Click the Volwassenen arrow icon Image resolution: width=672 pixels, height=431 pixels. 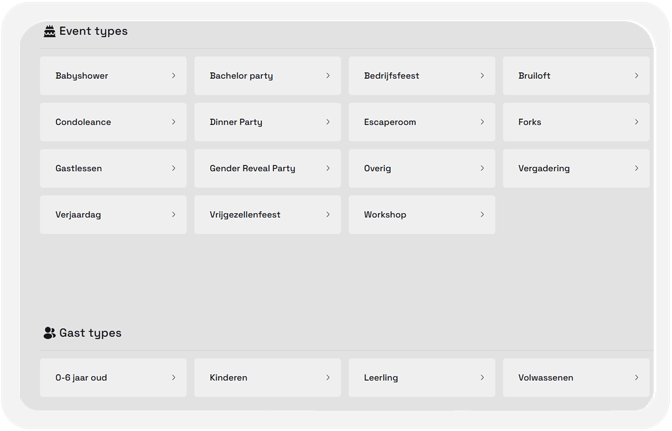636,377
